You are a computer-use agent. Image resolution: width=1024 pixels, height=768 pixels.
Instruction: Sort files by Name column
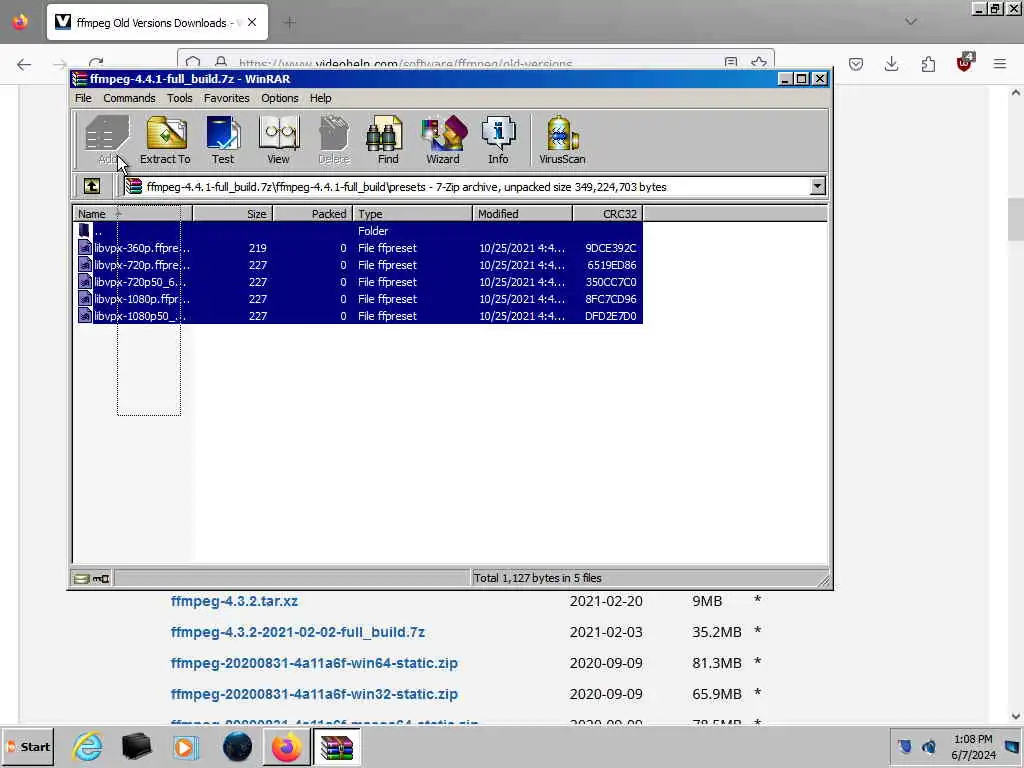coord(133,214)
